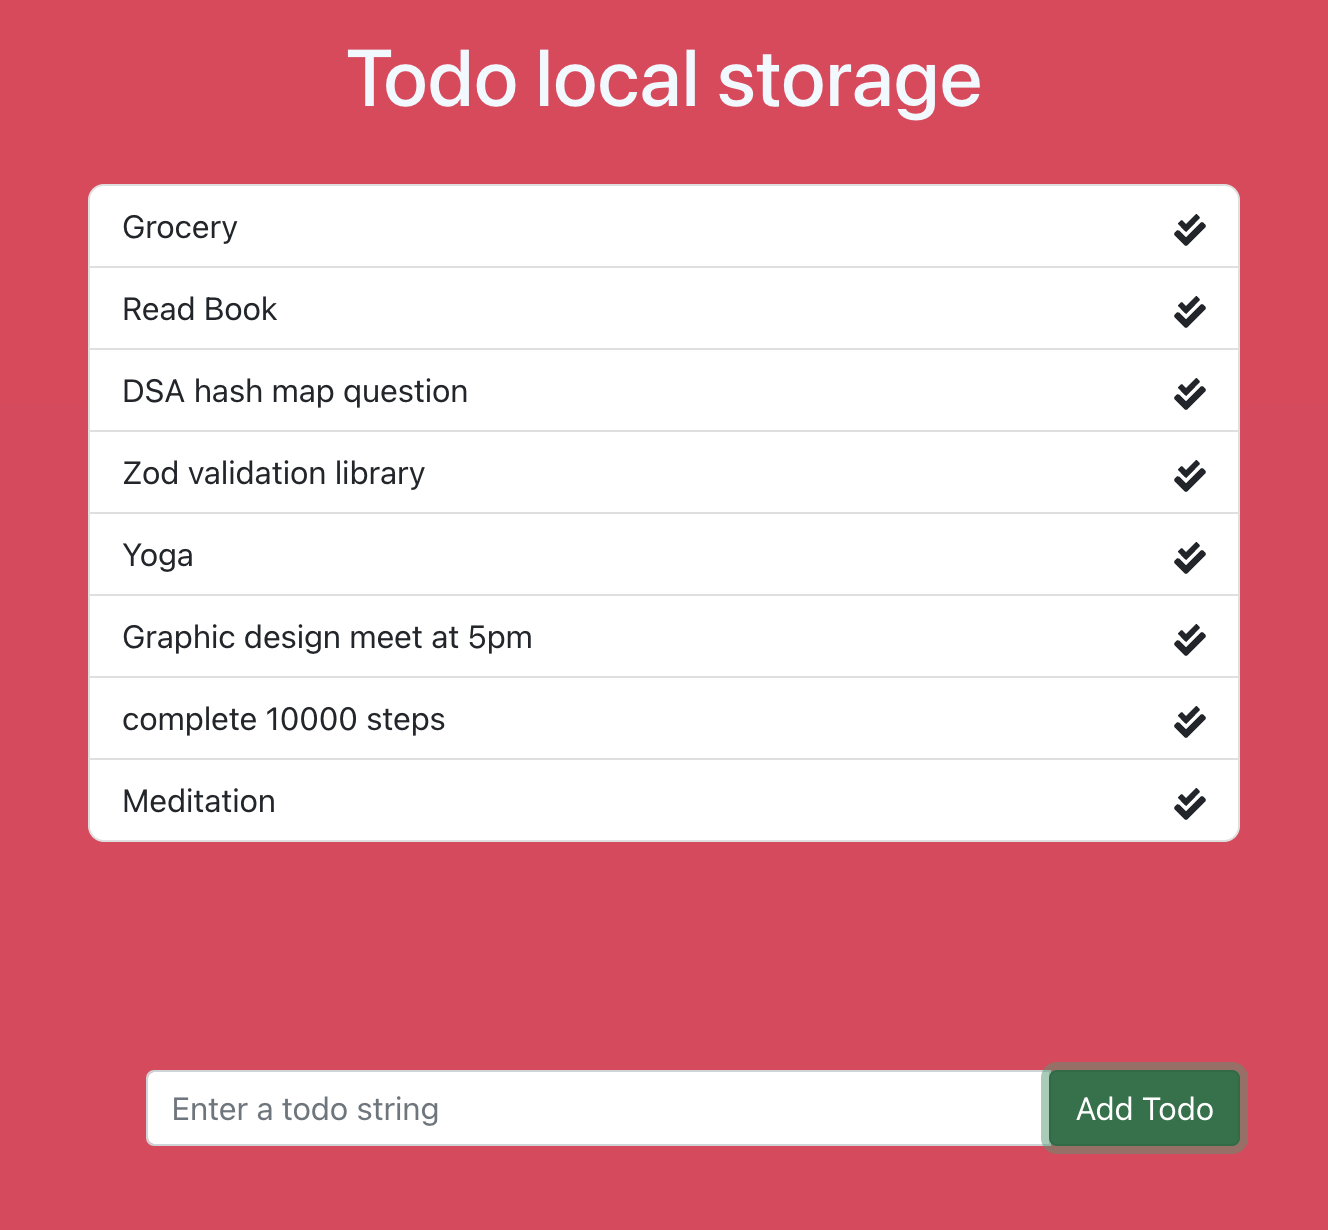Viewport: 1328px width, 1230px height.
Task: Mark Meditation as completed
Action: pos(1189,803)
